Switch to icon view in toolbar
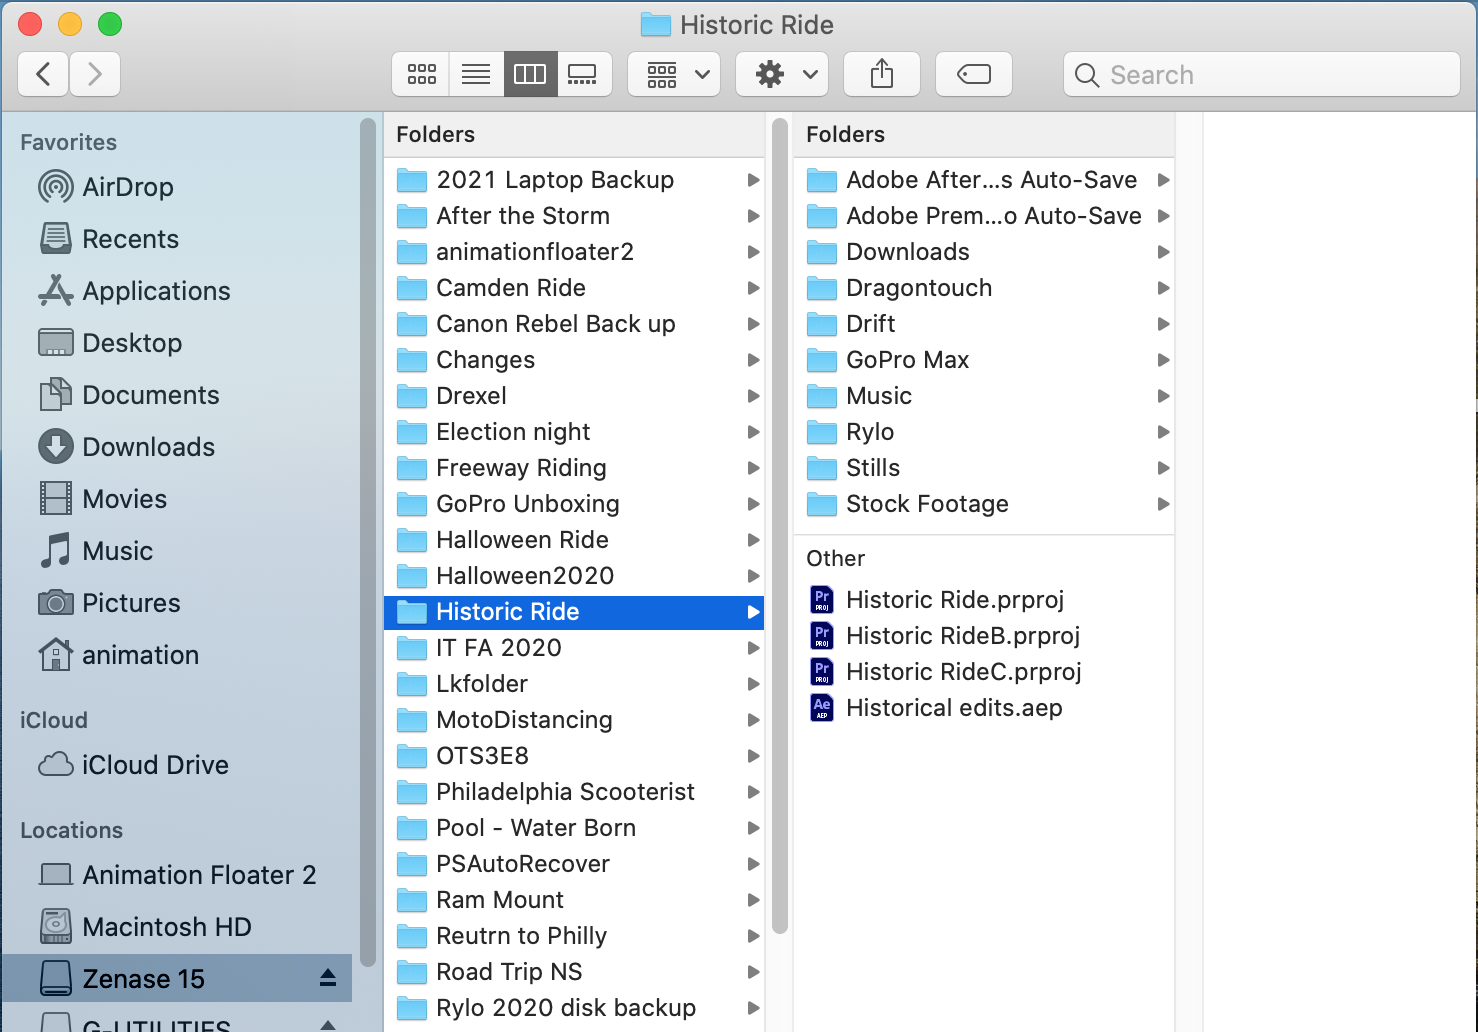This screenshot has height=1032, width=1478. [x=421, y=75]
